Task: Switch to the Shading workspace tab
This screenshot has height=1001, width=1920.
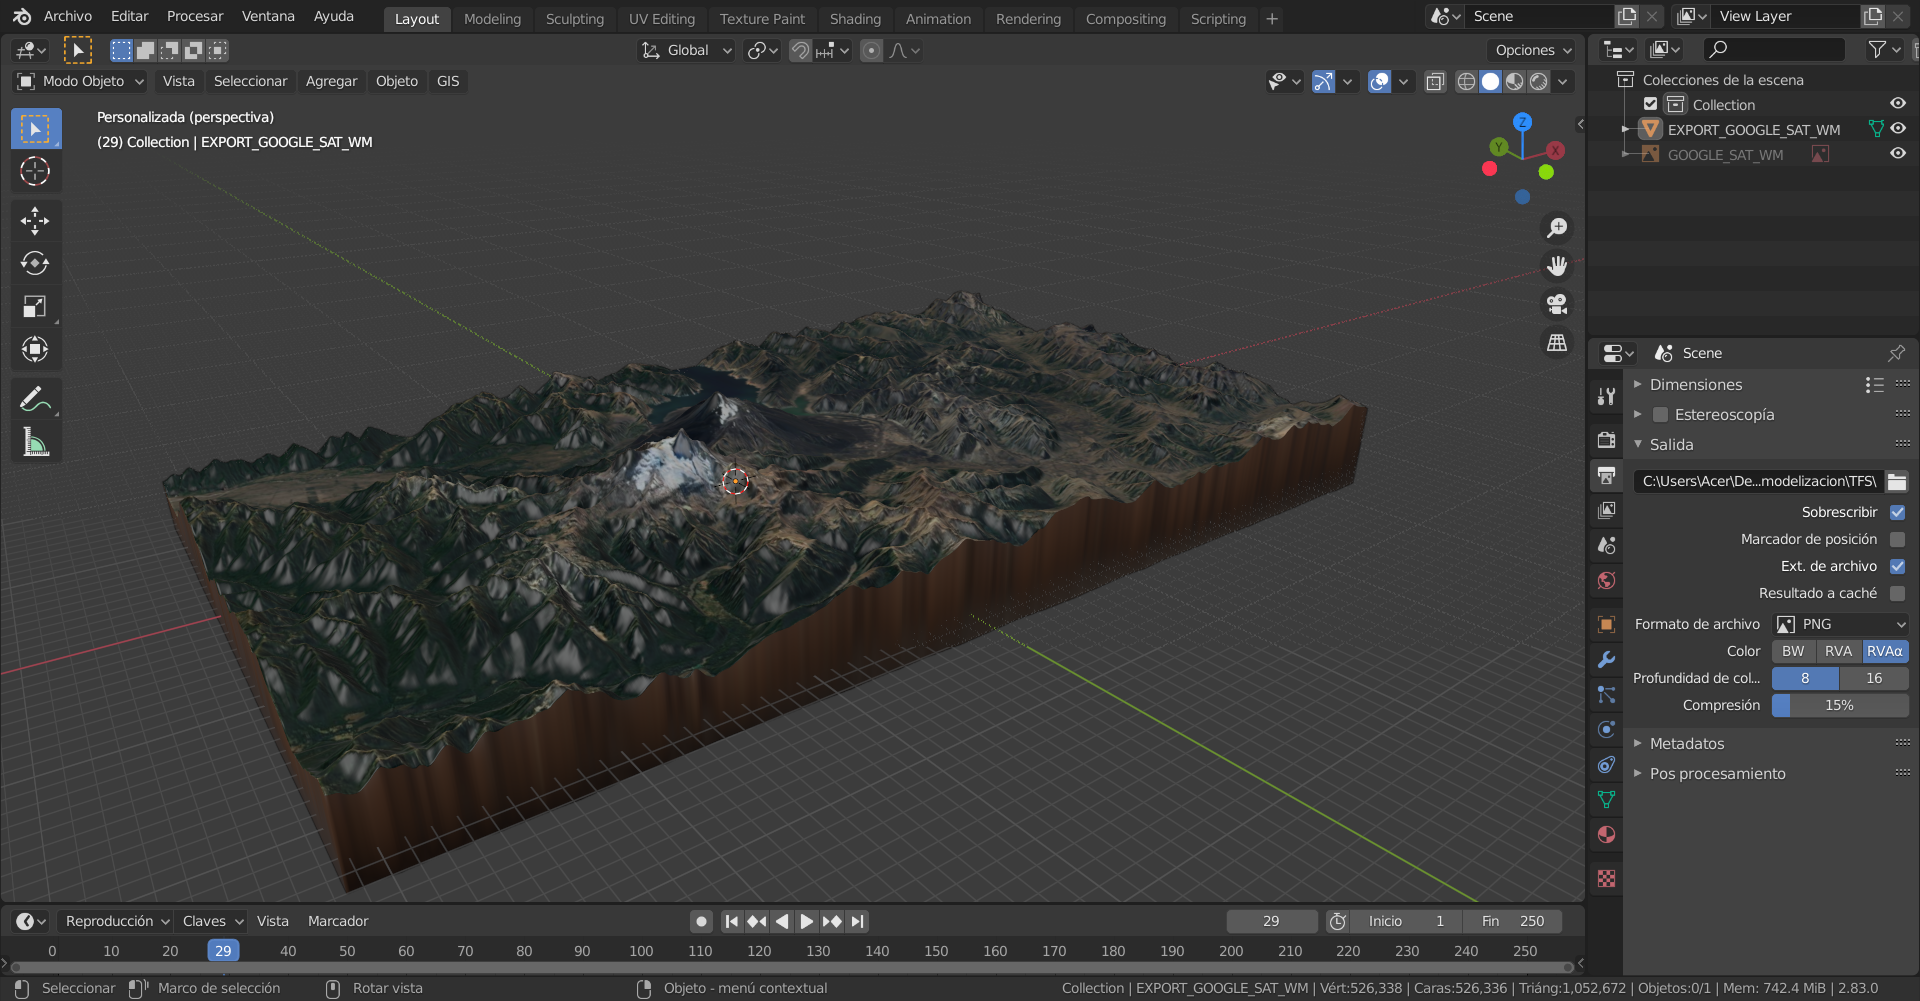Action: (x=855, y=19)
